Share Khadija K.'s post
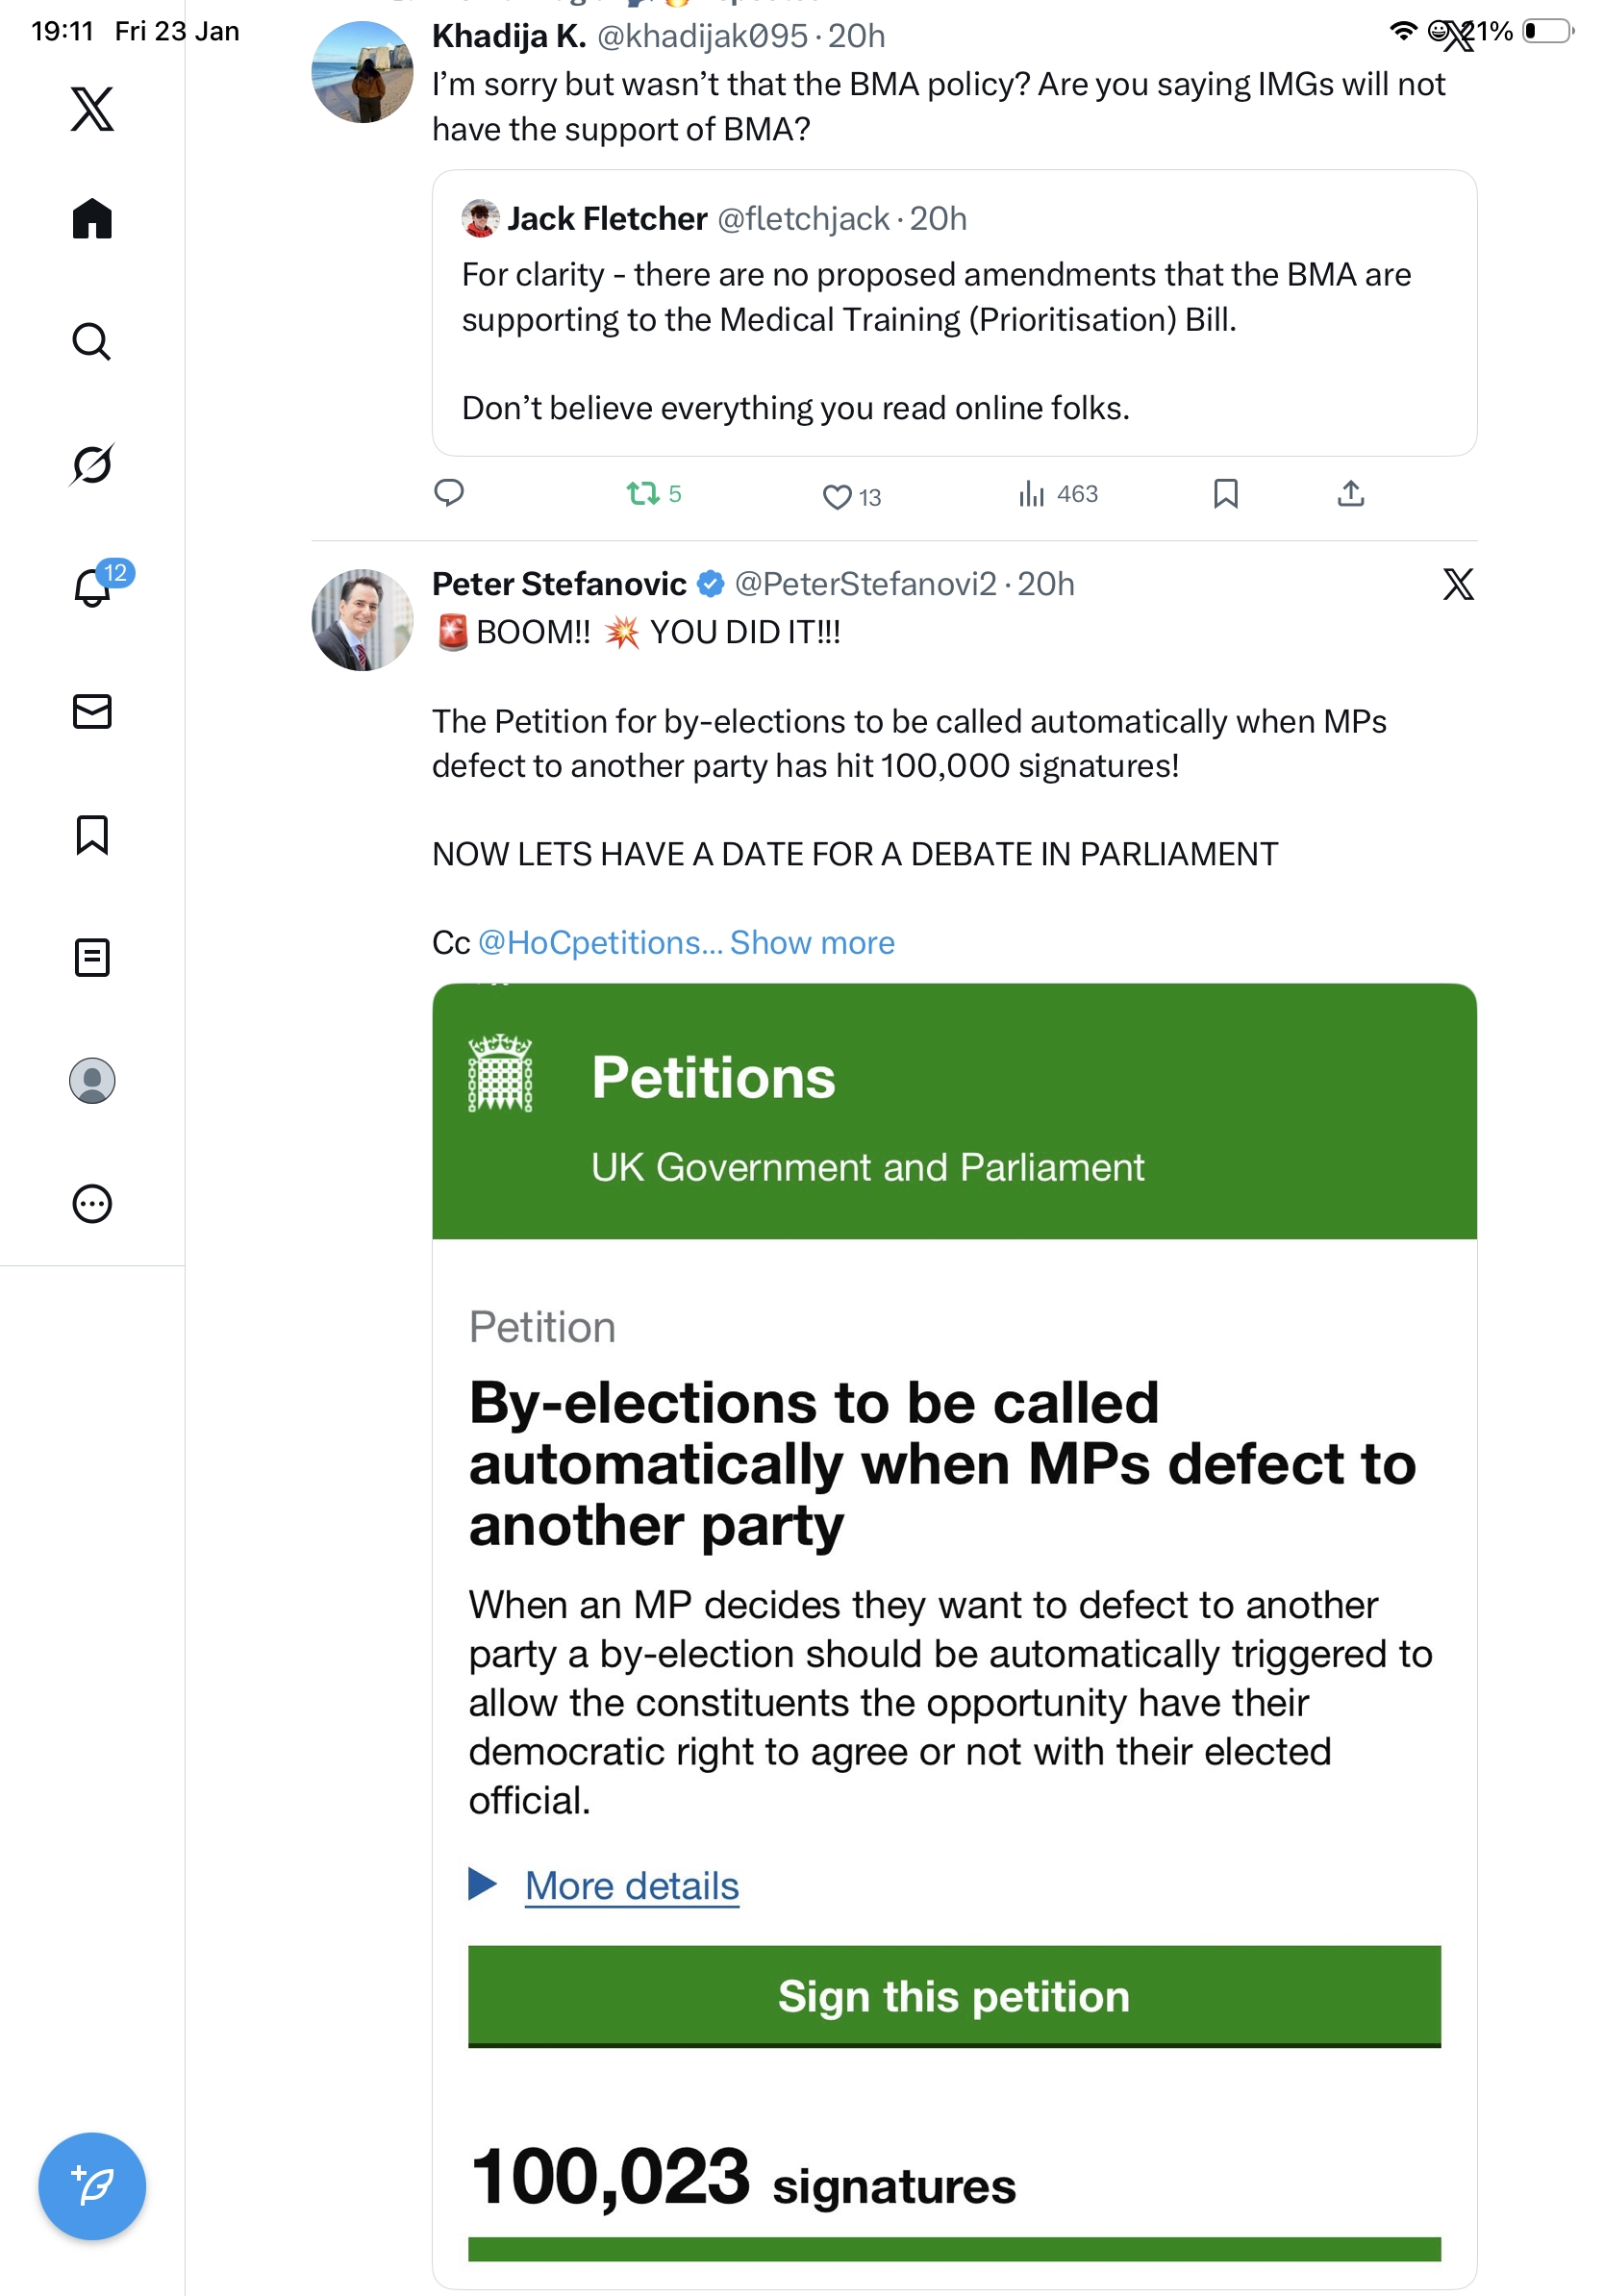 click(1350, 494)
